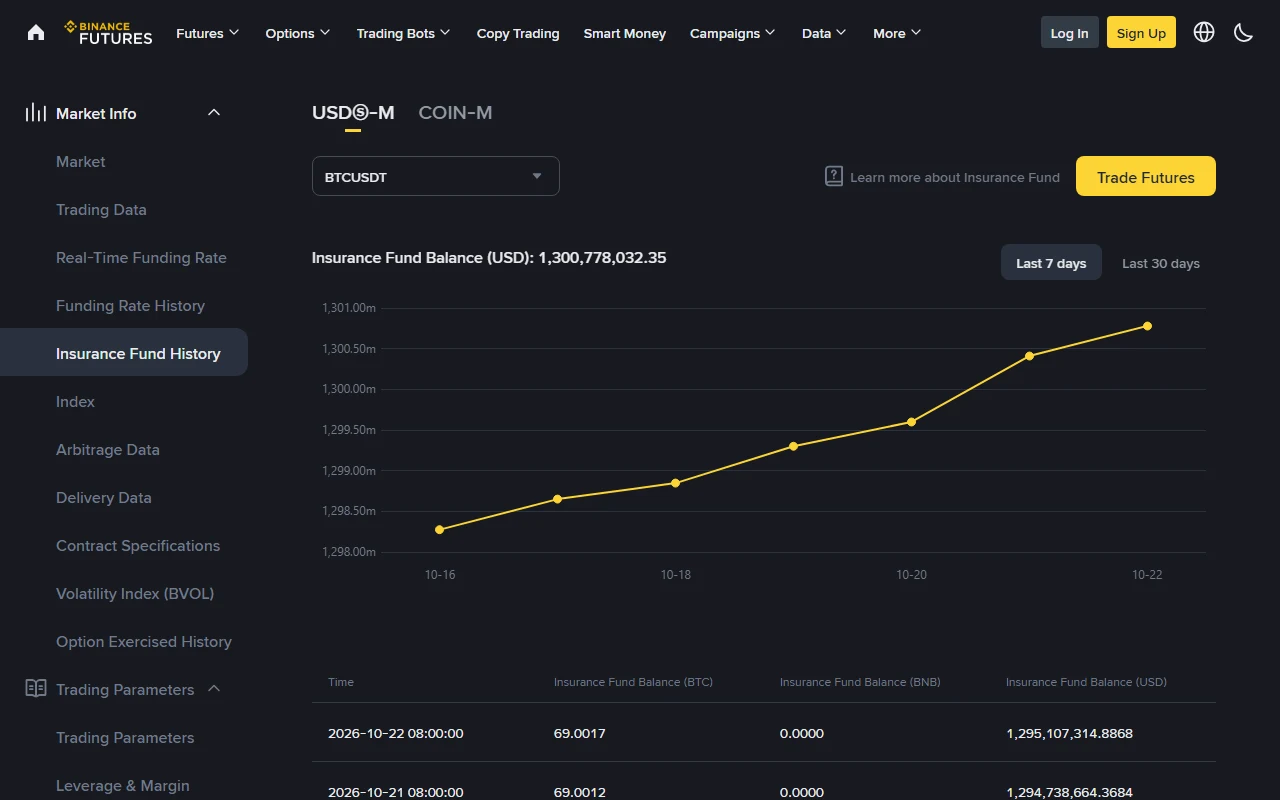The height and width of the screenshot is (800, 1280).
Task: Toggle dark mode moon icon
Action: (1243, 32)
